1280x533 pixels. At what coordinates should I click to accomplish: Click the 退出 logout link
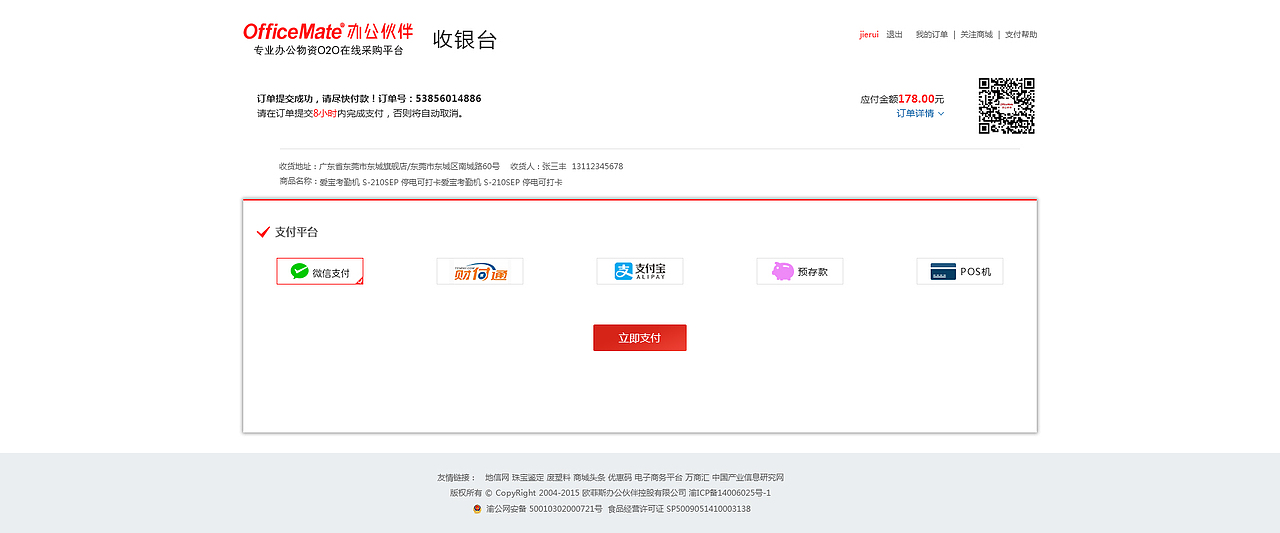pyautogui.click(x=894, y=34)
